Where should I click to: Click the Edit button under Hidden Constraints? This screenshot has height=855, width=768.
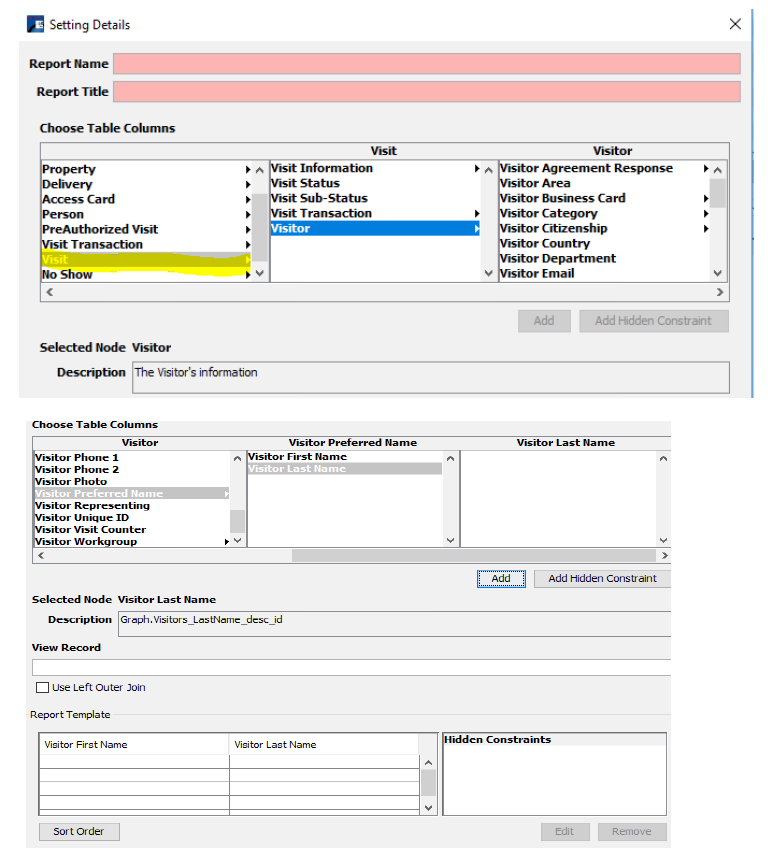(565, 832)
